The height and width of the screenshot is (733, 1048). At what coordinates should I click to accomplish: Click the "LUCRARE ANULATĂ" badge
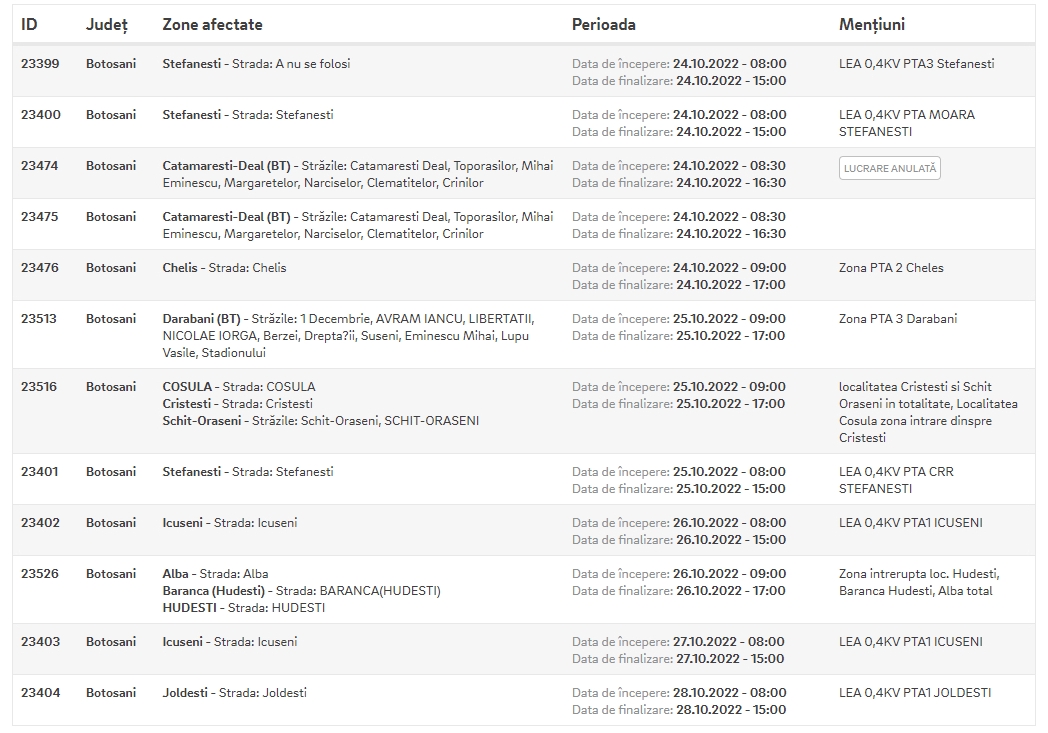pos(889,169)
